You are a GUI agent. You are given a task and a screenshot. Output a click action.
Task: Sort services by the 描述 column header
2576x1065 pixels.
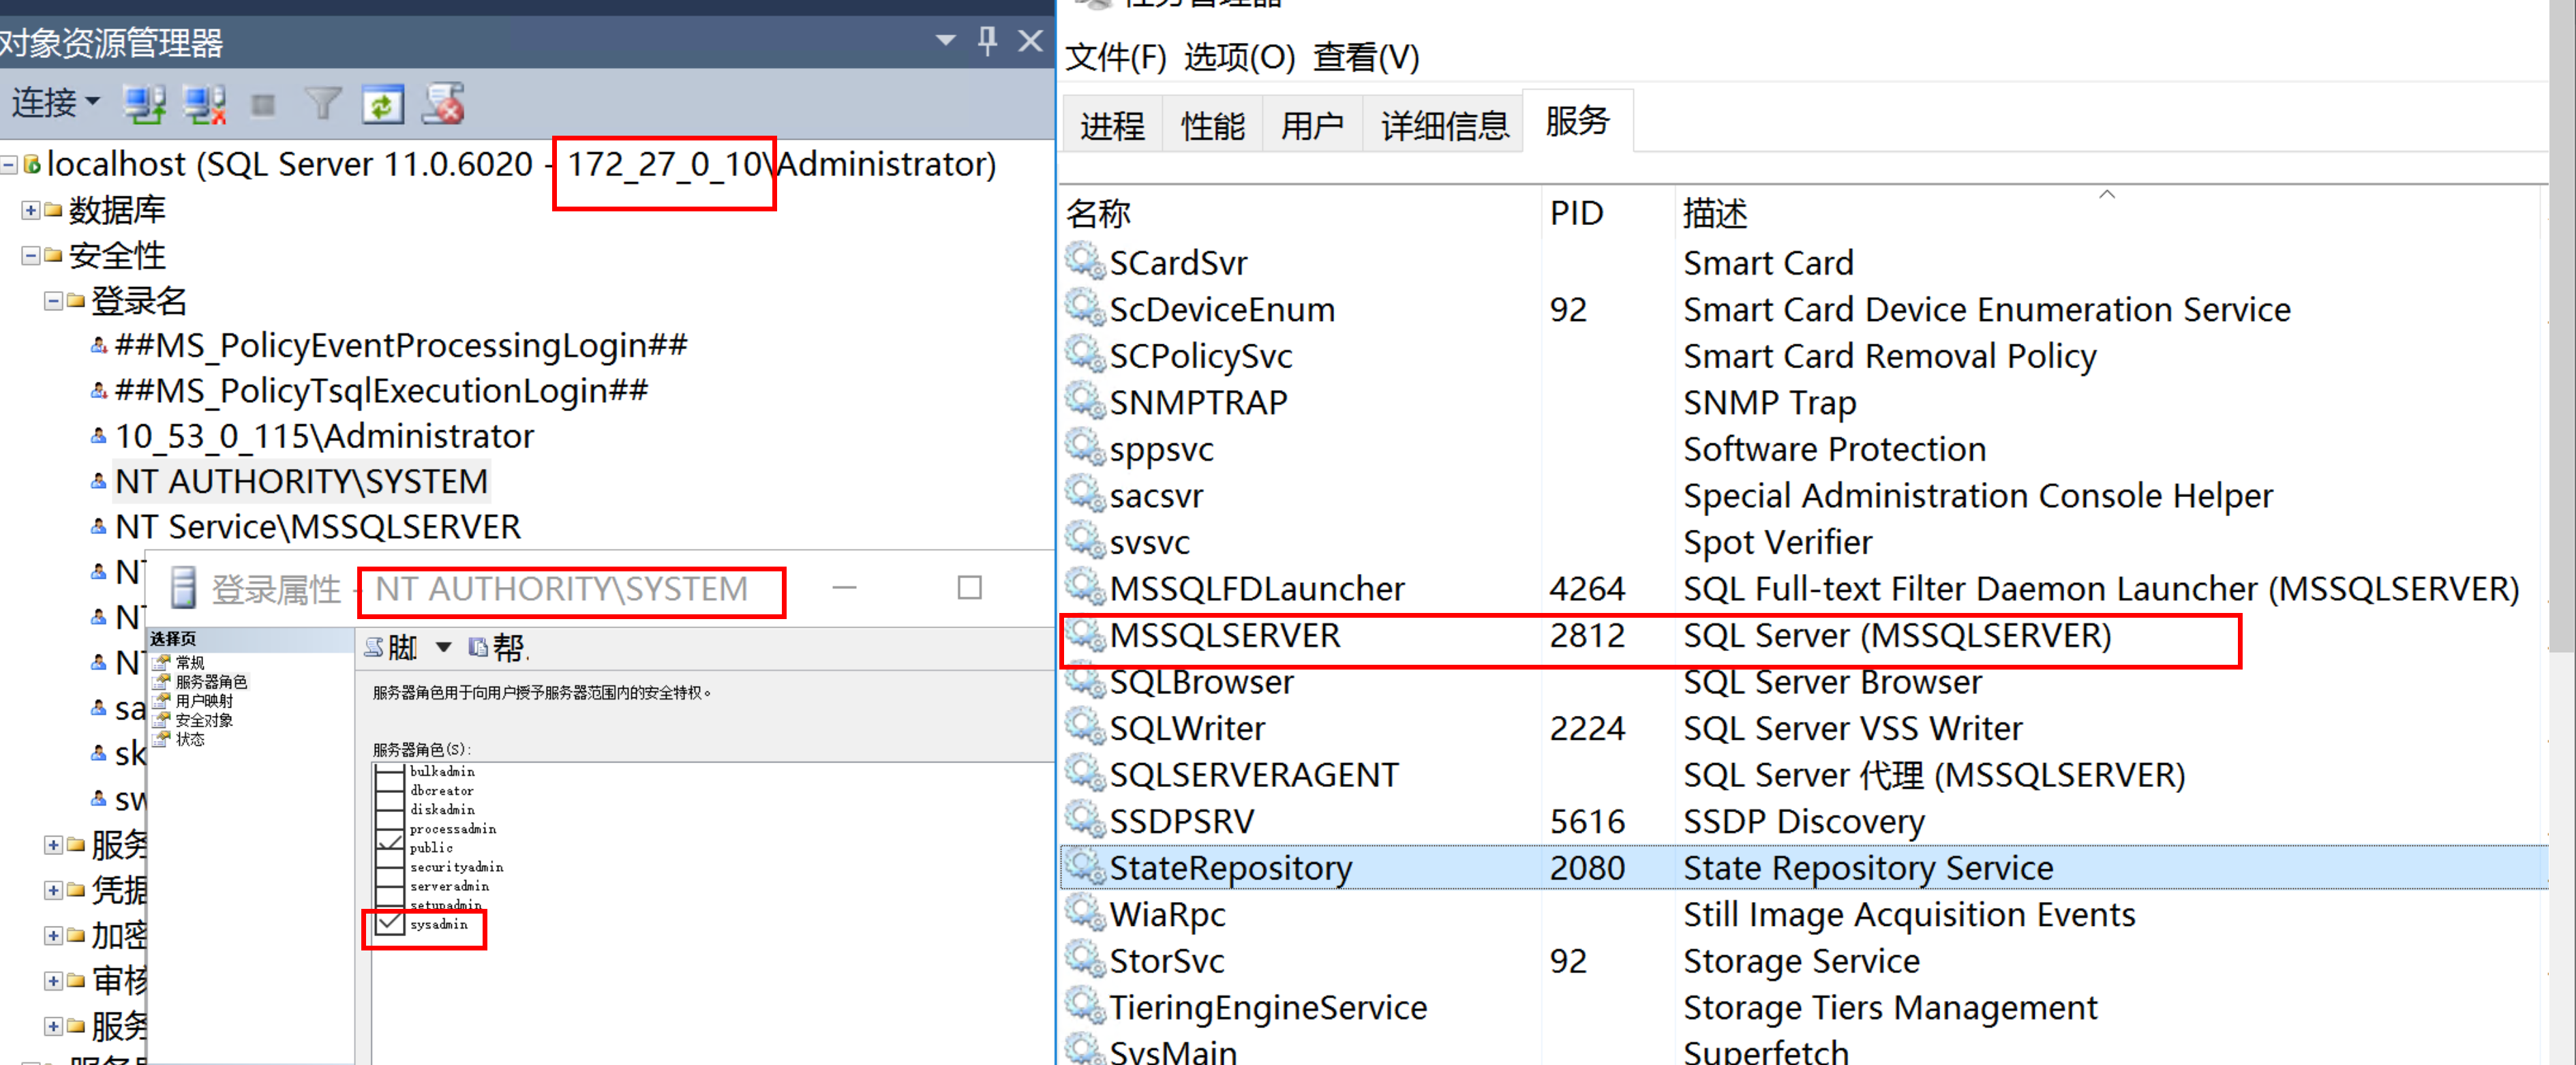(x=2108, y=213)
